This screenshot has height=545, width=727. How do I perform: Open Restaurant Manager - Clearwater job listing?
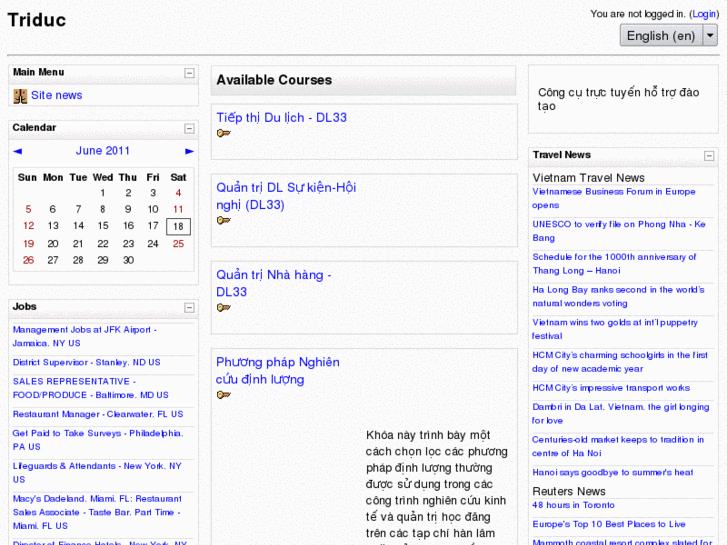[x=98, y=414]
